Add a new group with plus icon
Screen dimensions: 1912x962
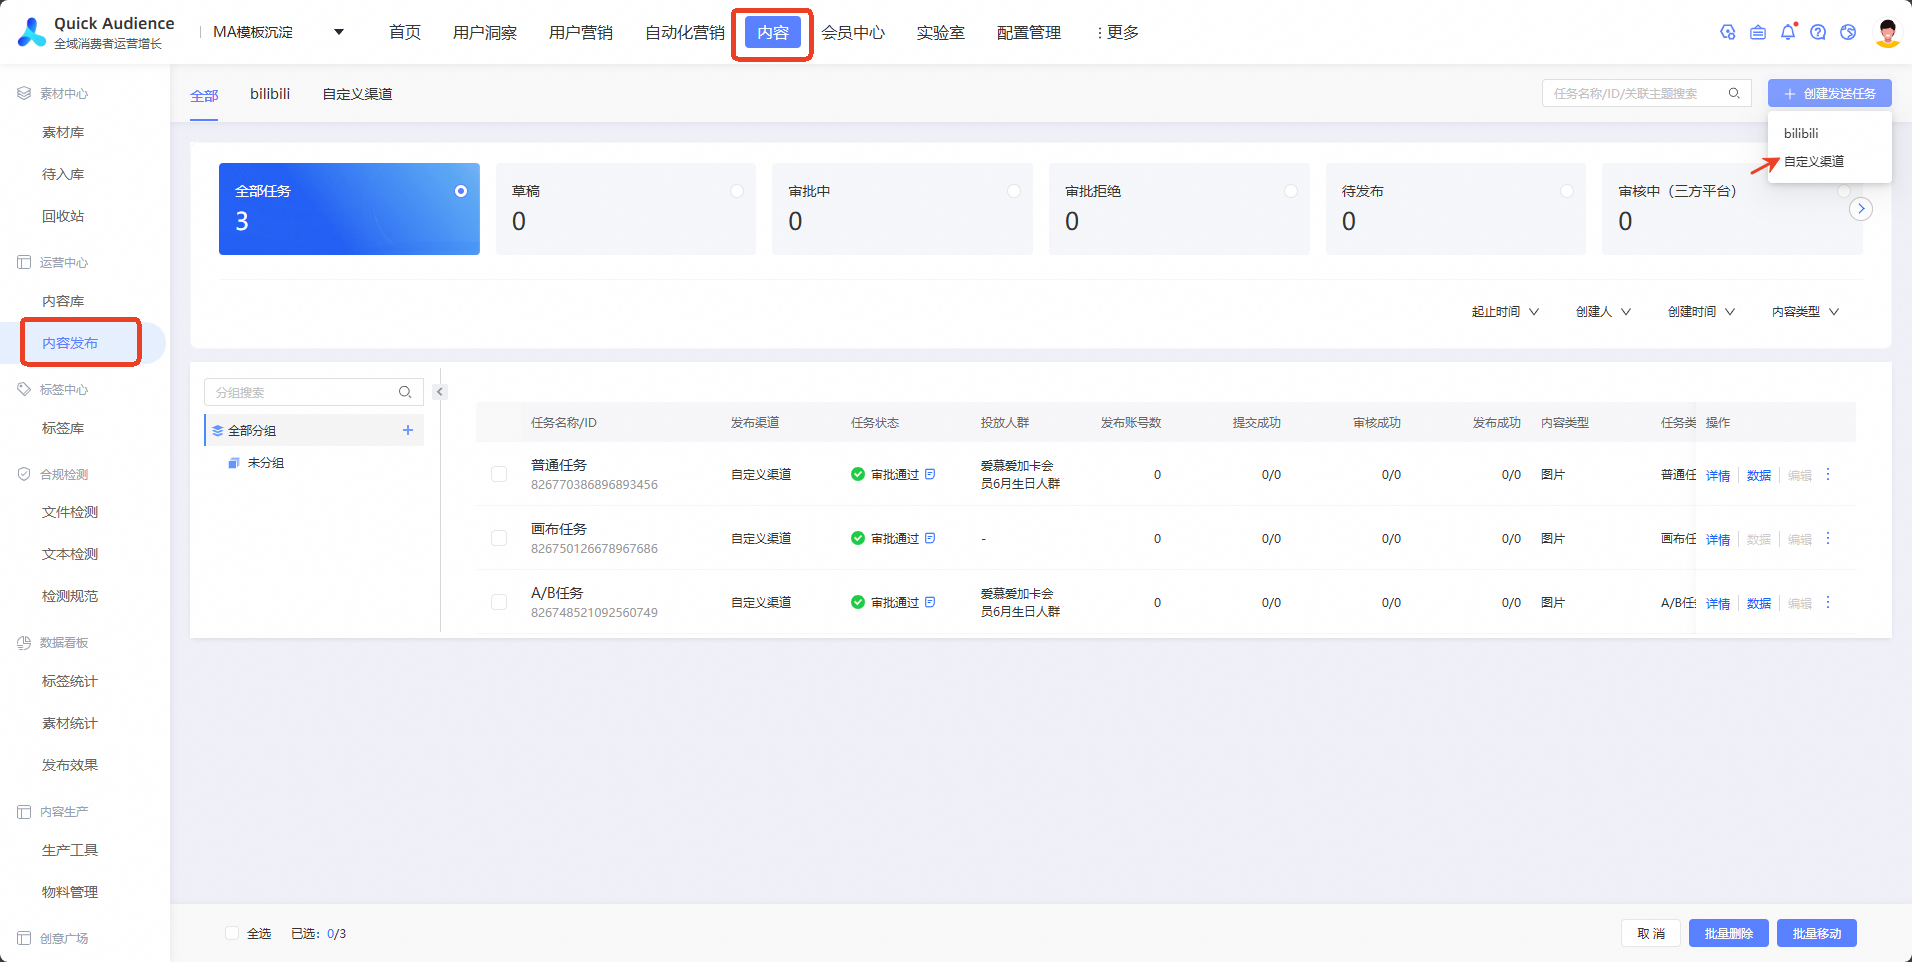point(408,430)
